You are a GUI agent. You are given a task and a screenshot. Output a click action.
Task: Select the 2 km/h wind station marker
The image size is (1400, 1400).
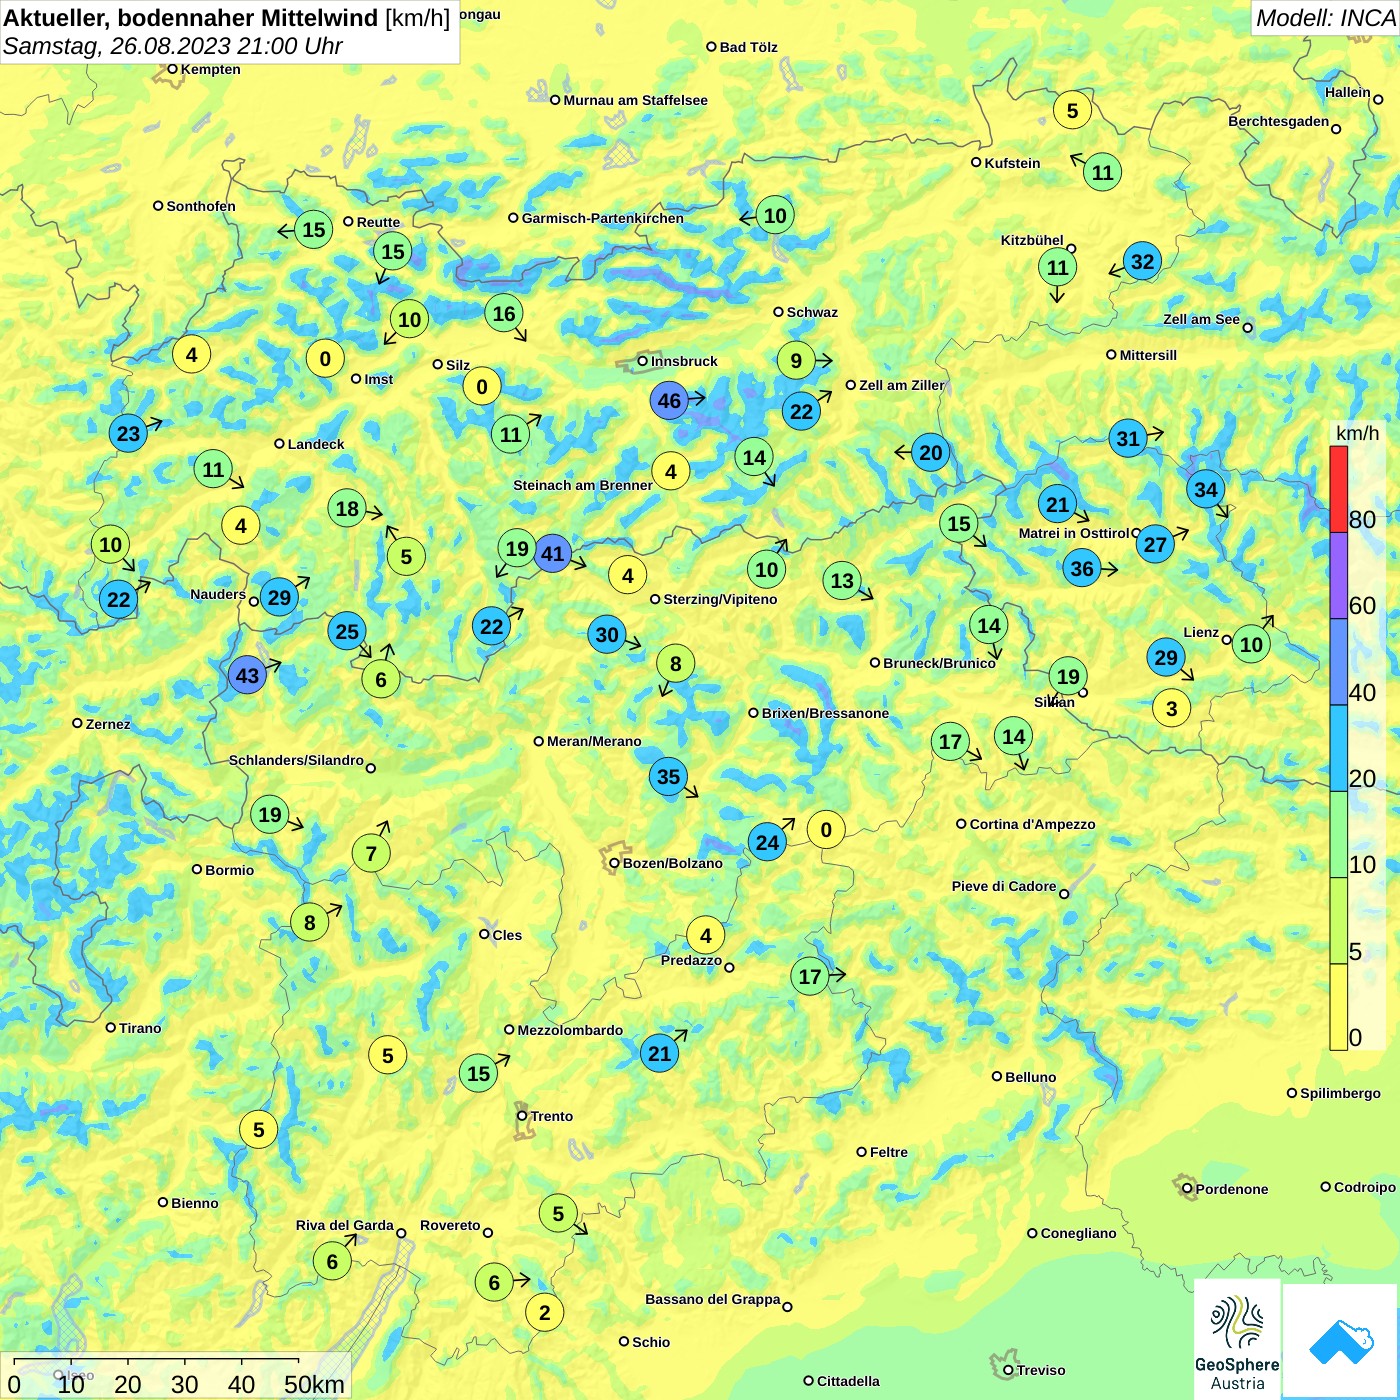[x=545, y=1312]
